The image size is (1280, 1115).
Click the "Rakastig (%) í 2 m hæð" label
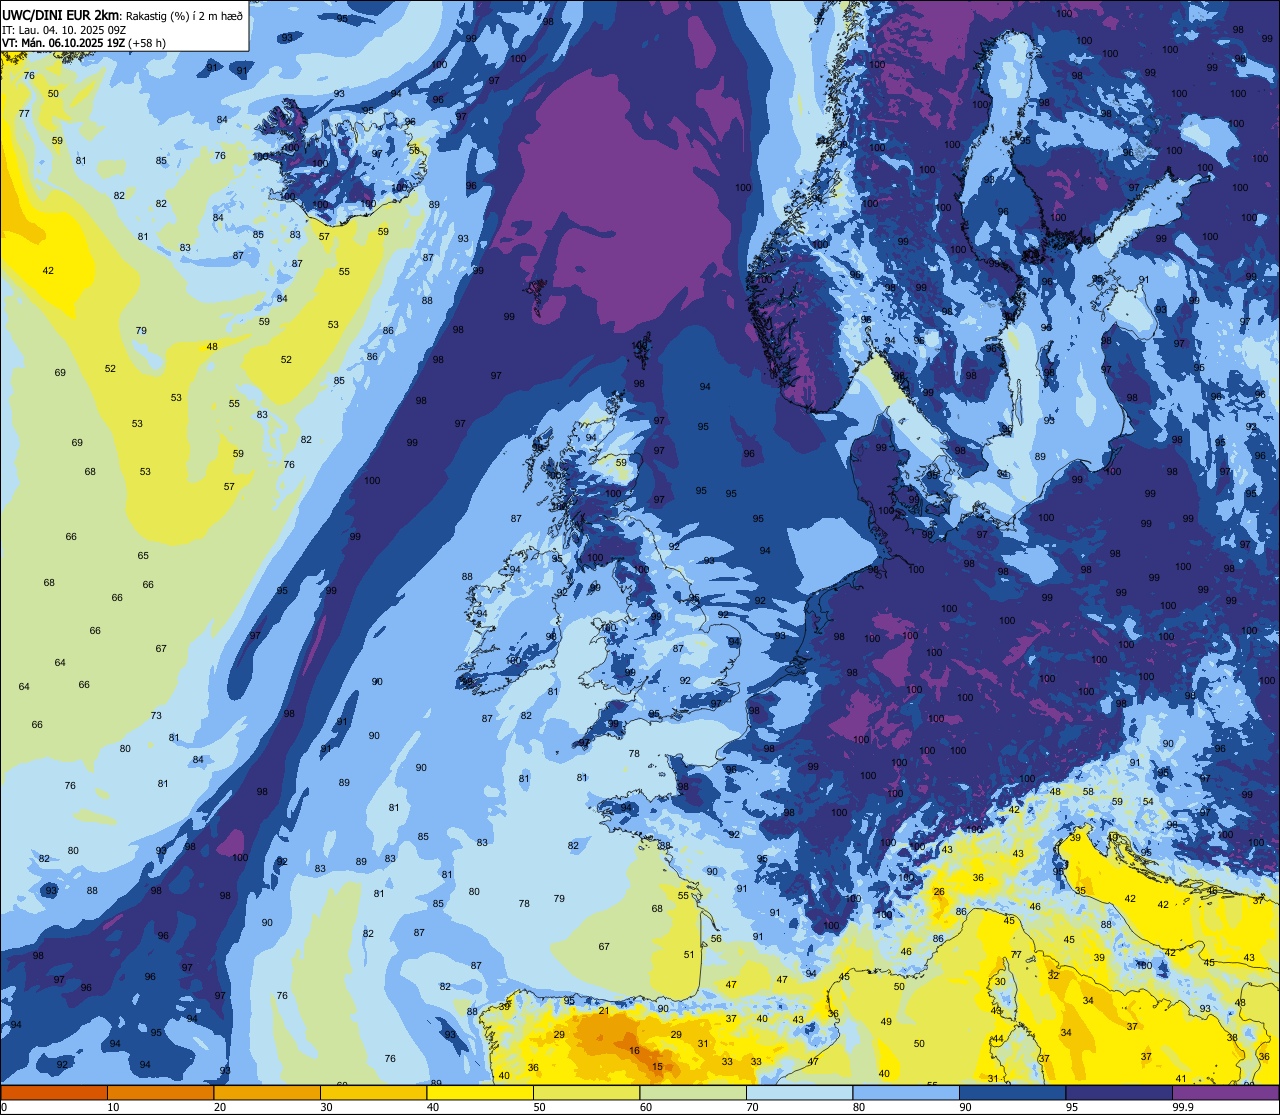(x=184, y=15)
